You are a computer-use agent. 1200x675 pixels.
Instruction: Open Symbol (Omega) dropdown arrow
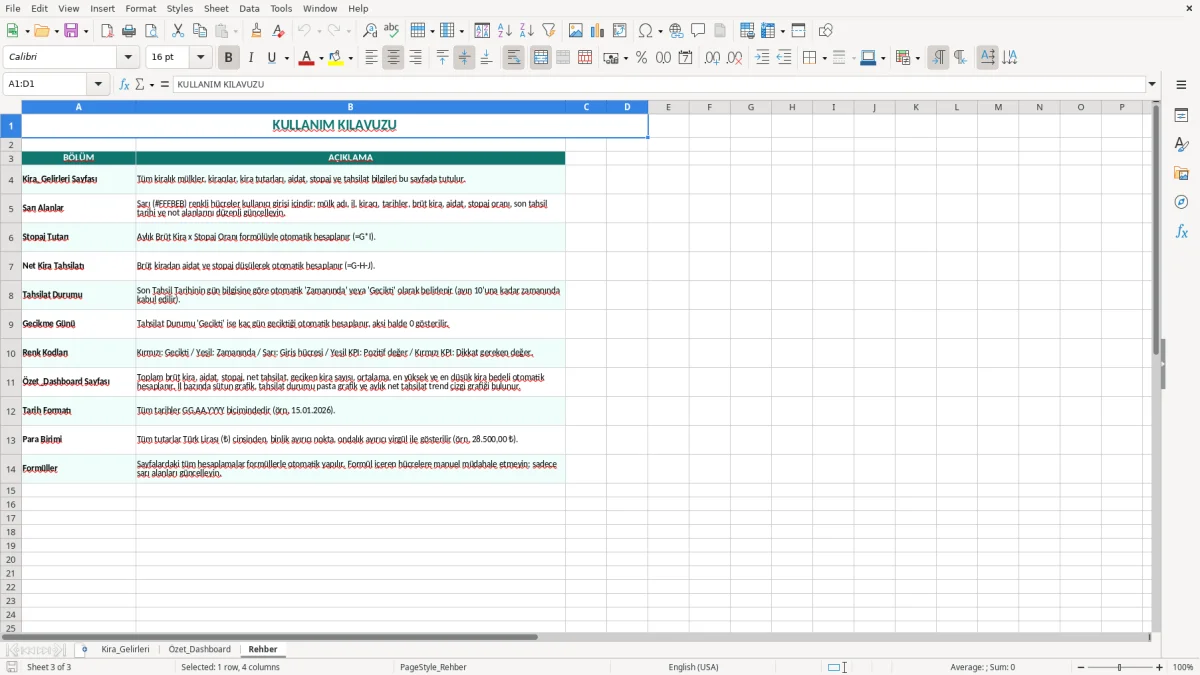659,31
